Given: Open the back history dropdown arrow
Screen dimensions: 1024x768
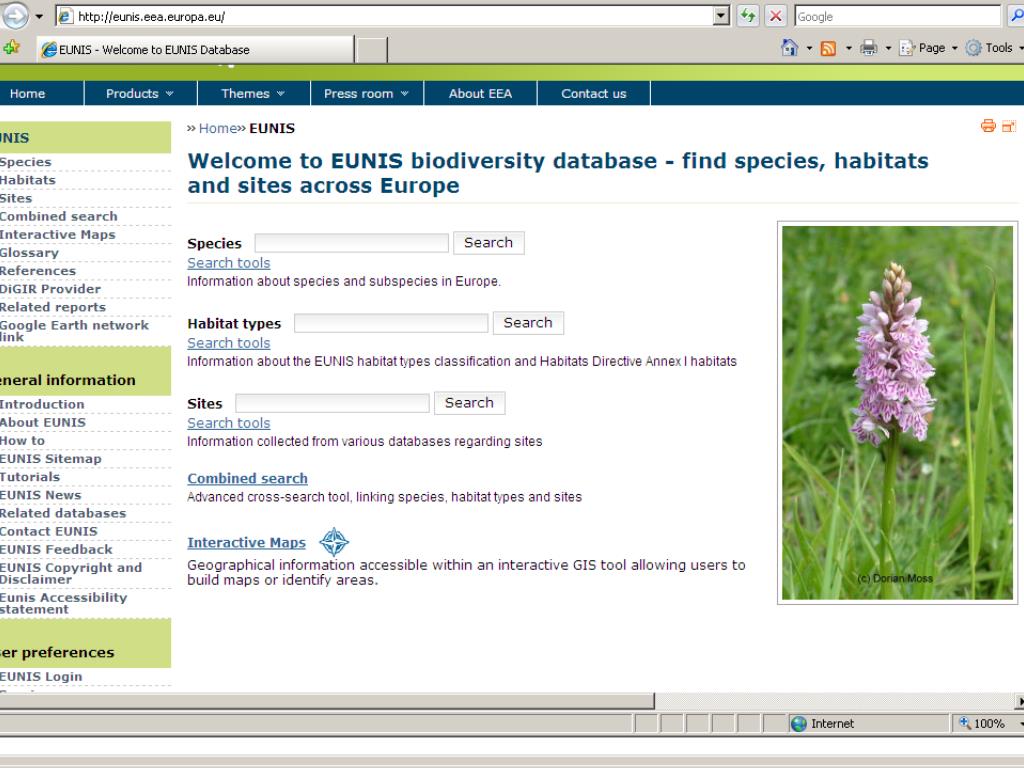Looking at the screenshot, I should 39,17.
